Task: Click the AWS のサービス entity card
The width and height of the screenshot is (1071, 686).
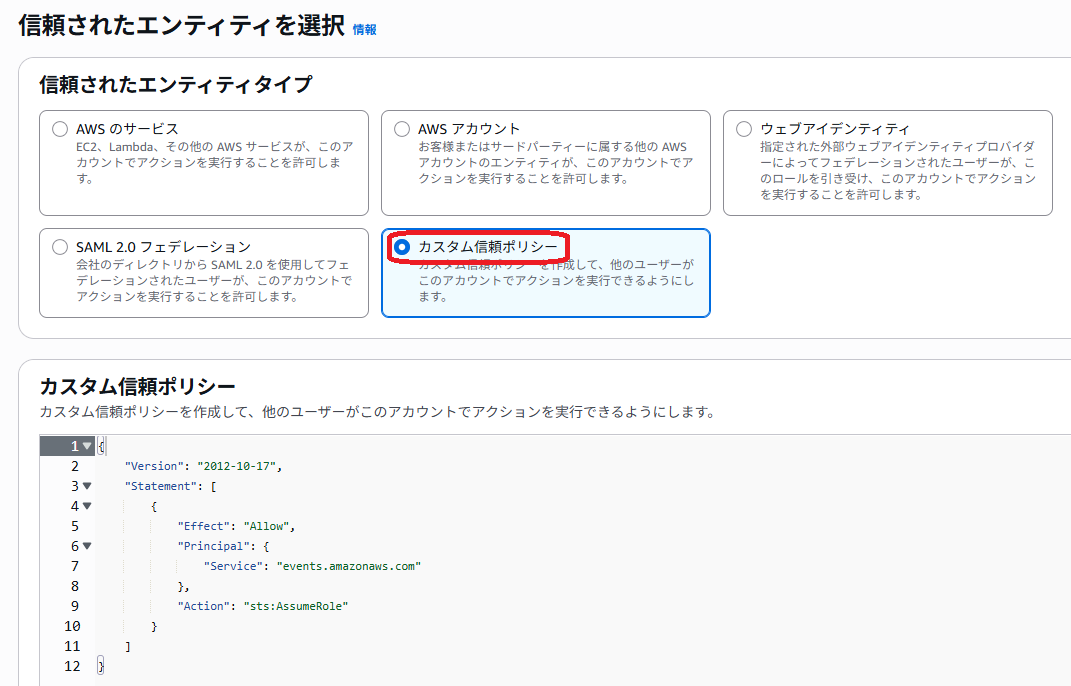Action: (x=204, y=160)
